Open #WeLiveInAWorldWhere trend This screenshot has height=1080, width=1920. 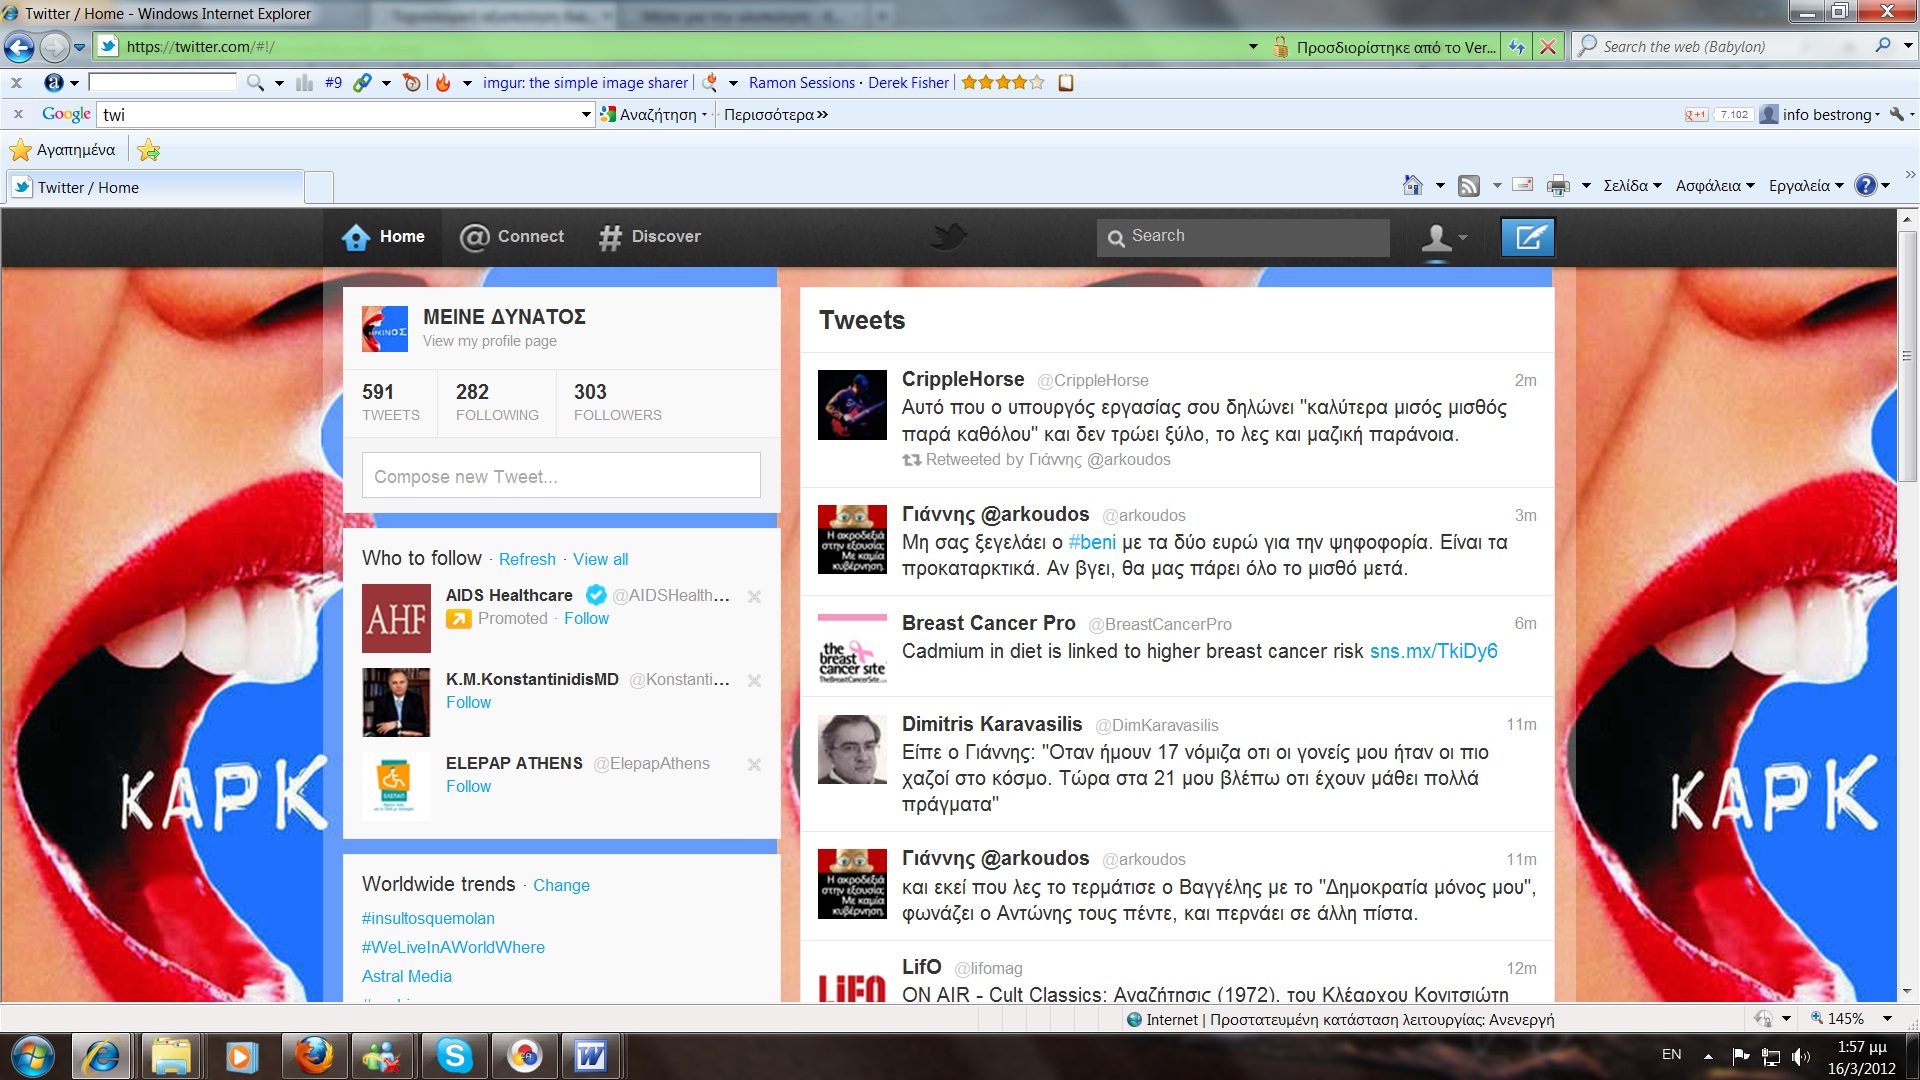453,948
